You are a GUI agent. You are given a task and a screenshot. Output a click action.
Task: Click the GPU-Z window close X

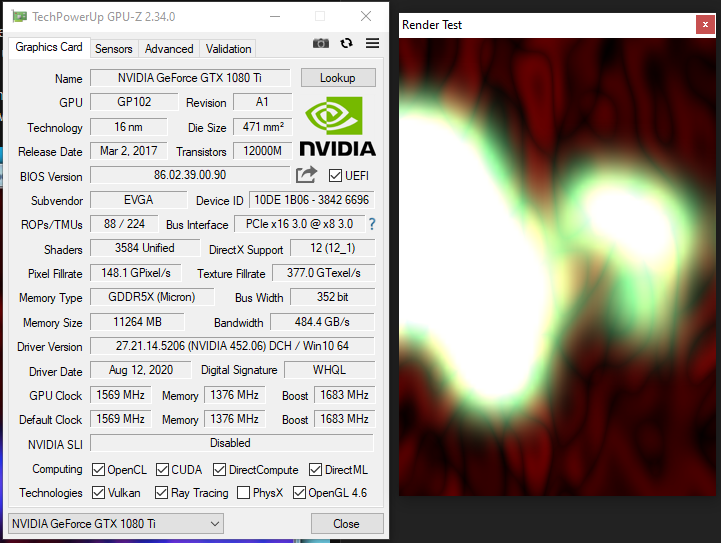(x=366, y=17)
